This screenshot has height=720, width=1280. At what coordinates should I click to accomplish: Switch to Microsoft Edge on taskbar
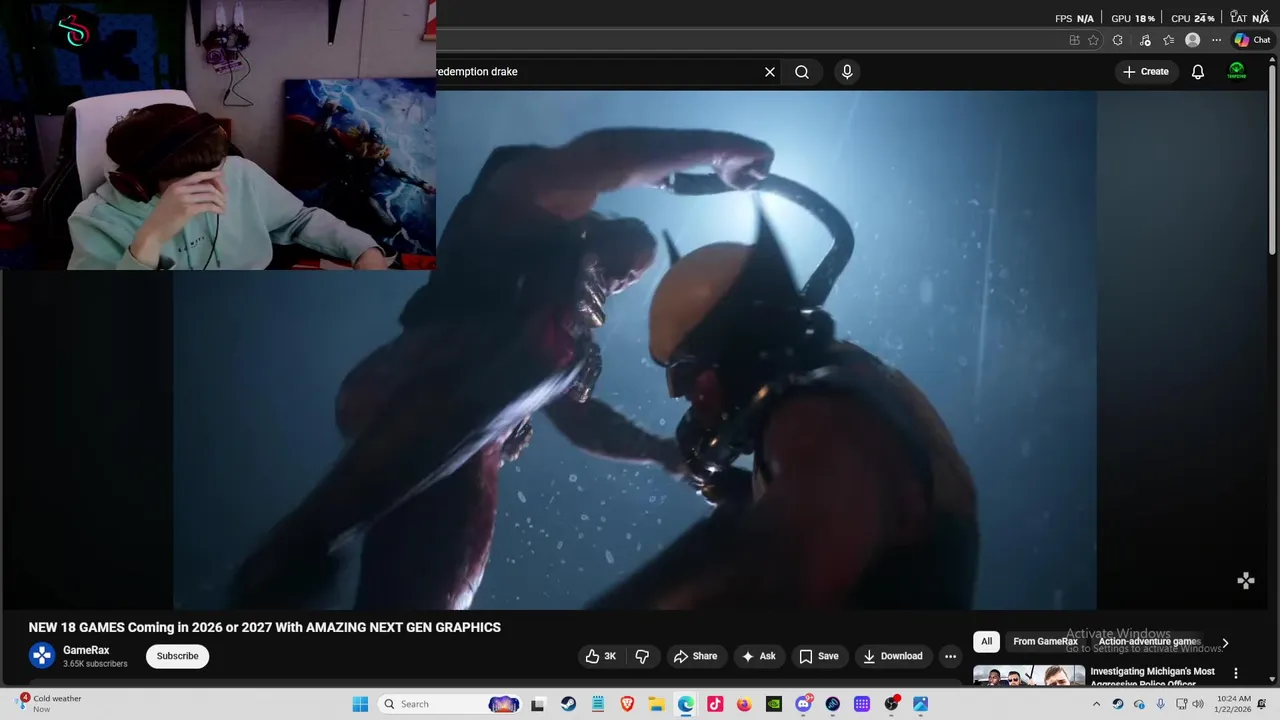coord(686,704)
